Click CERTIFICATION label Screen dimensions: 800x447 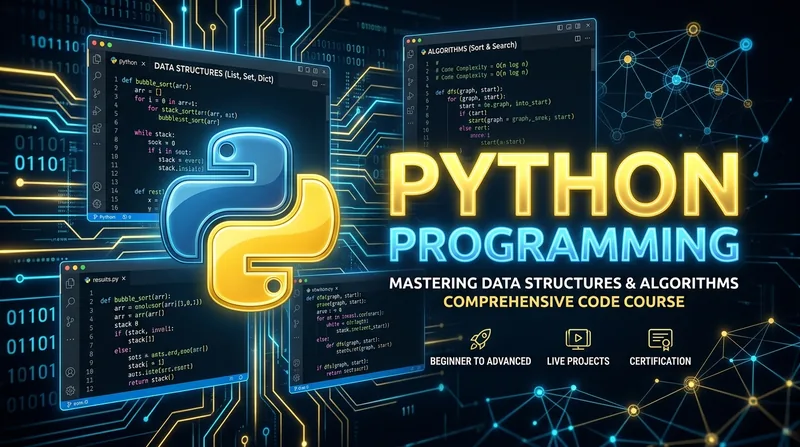(660, 361)
